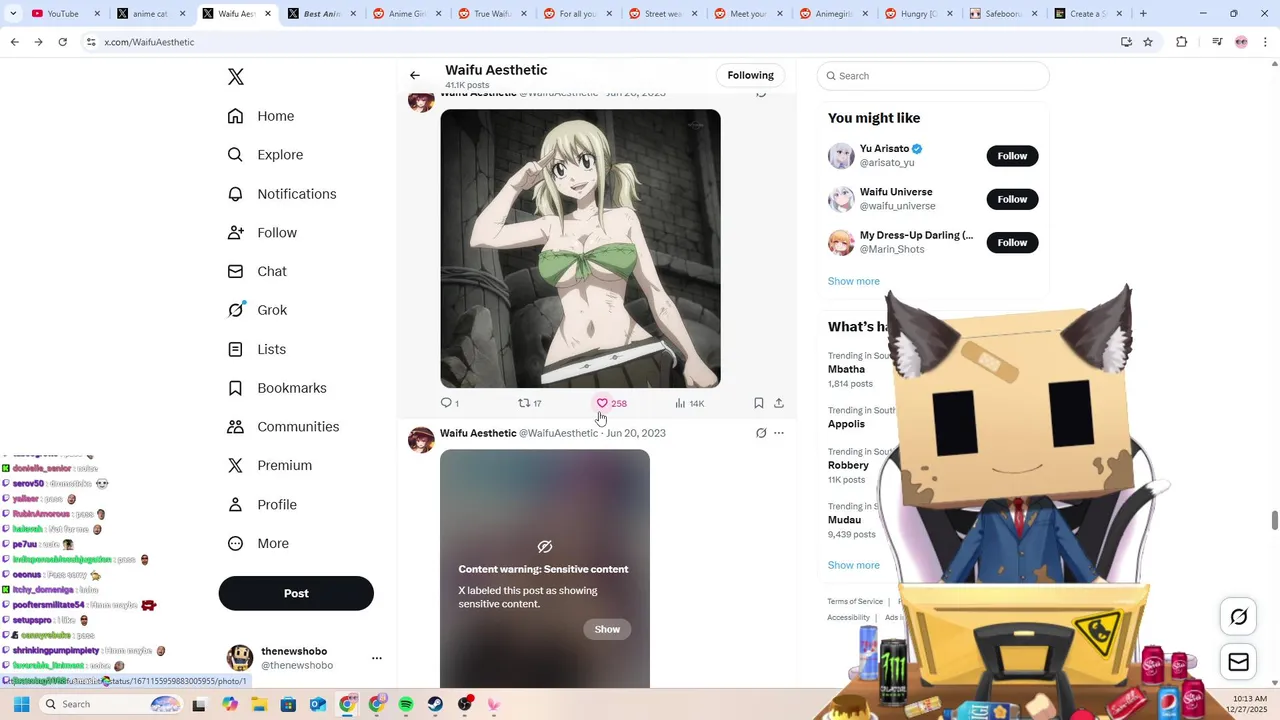
Task: Expand the More menu in the sidebar
Action: click(258, 543)
